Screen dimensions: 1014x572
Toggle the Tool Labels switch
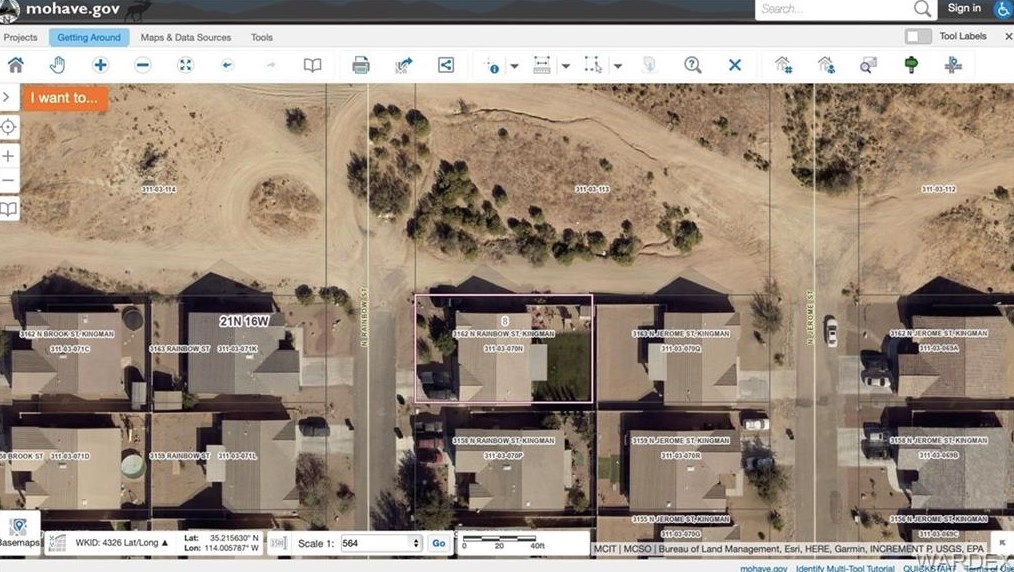[917, 37]
